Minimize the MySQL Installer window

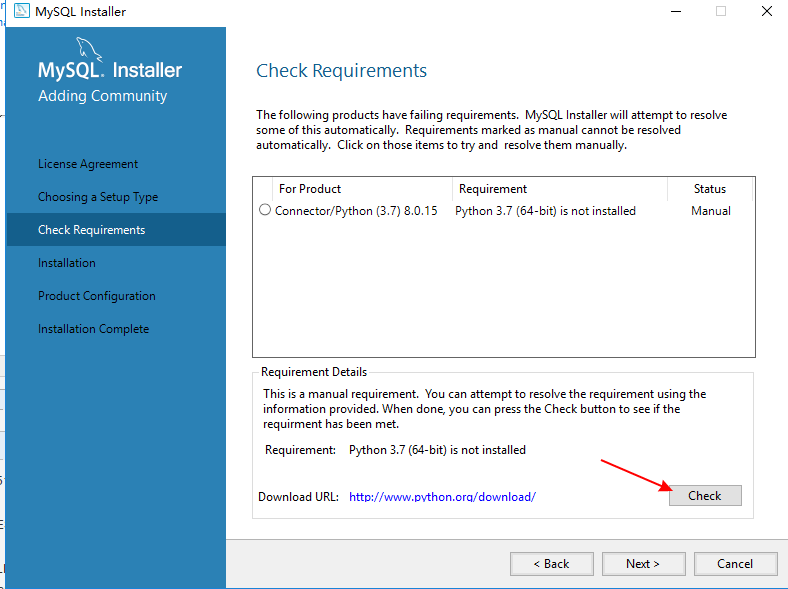676,12
